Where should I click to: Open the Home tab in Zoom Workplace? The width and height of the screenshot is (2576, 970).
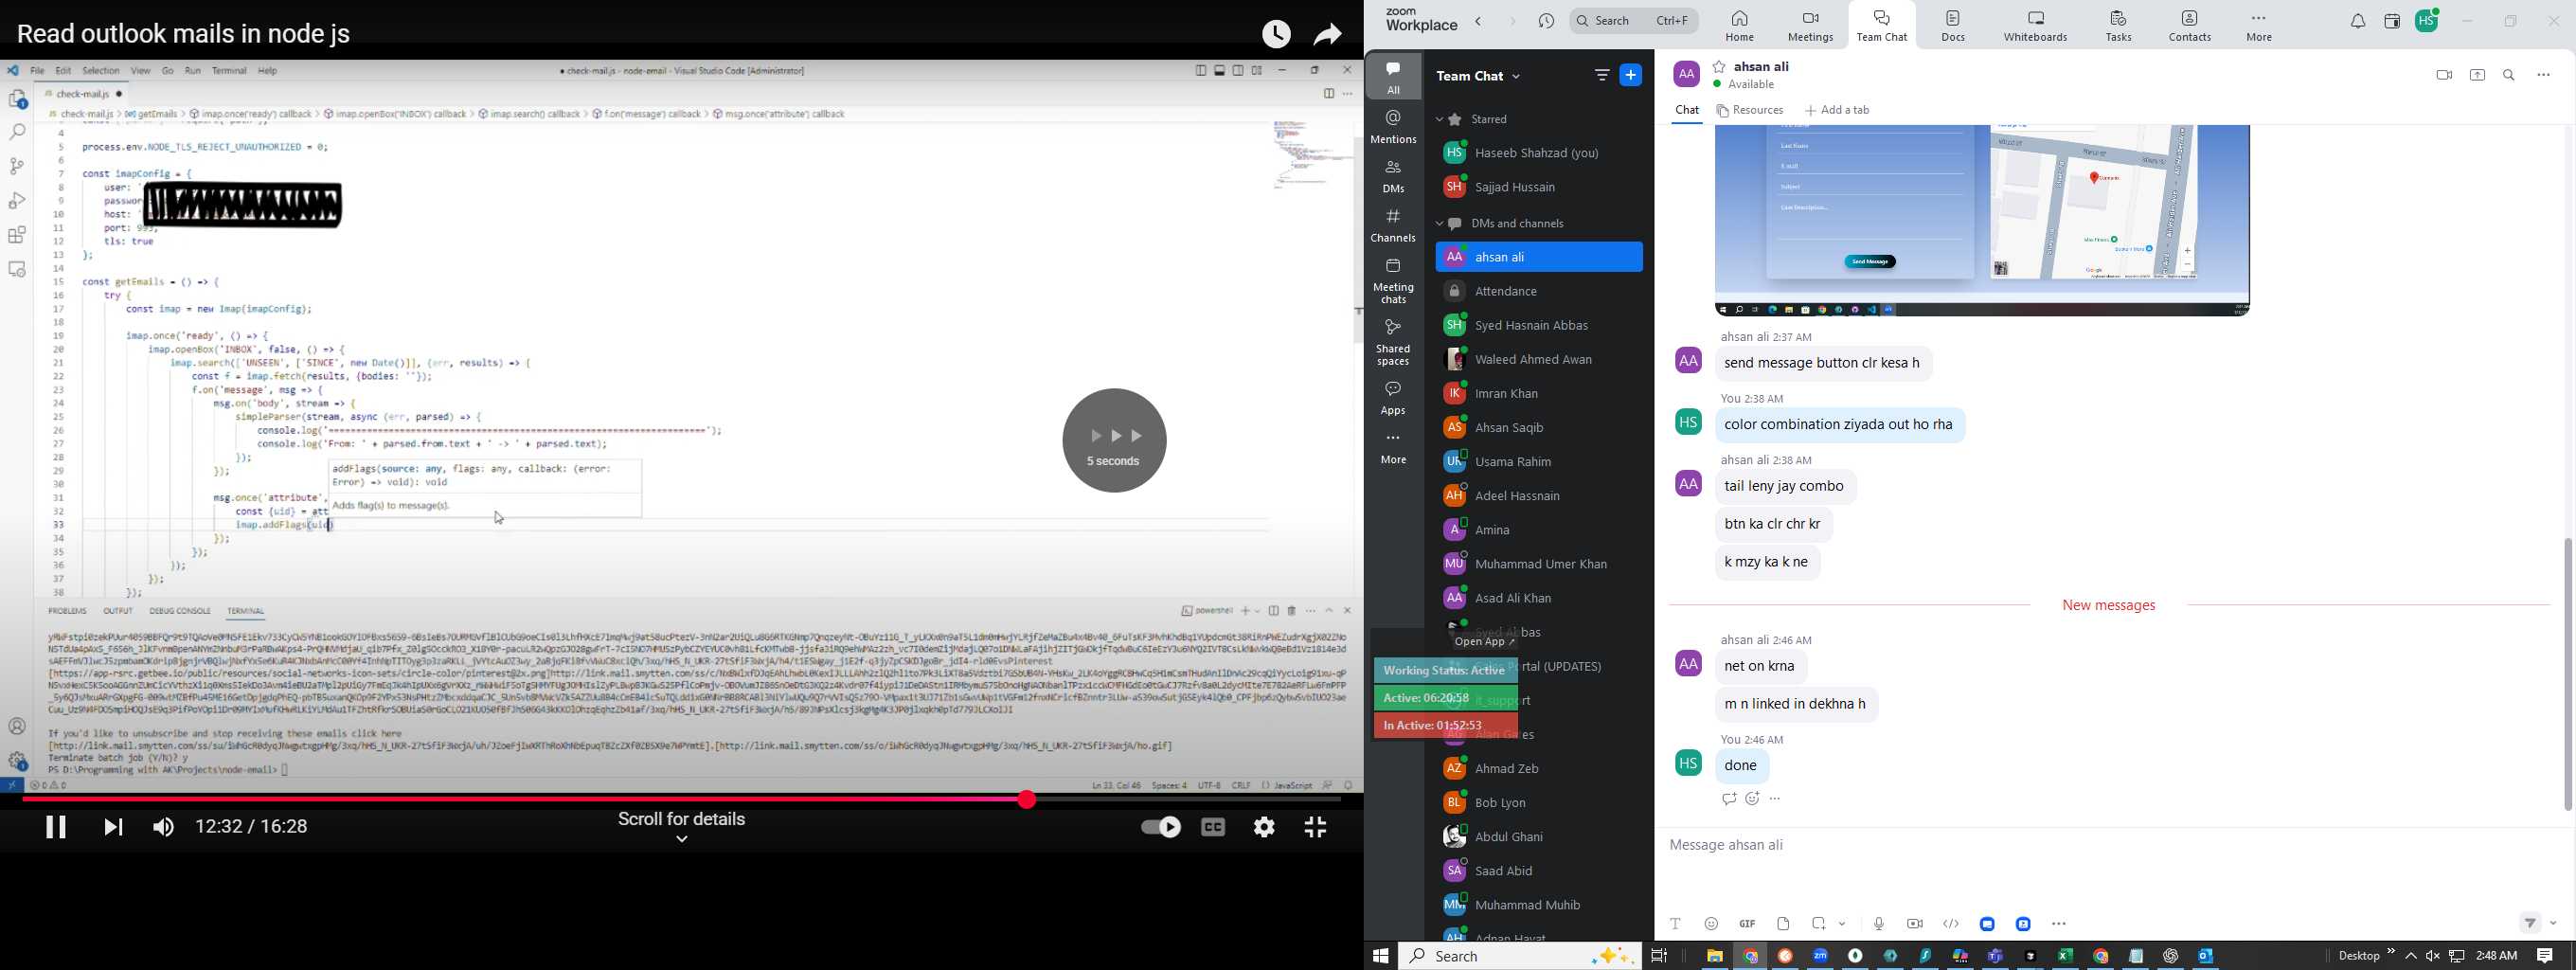[1740, 26]
